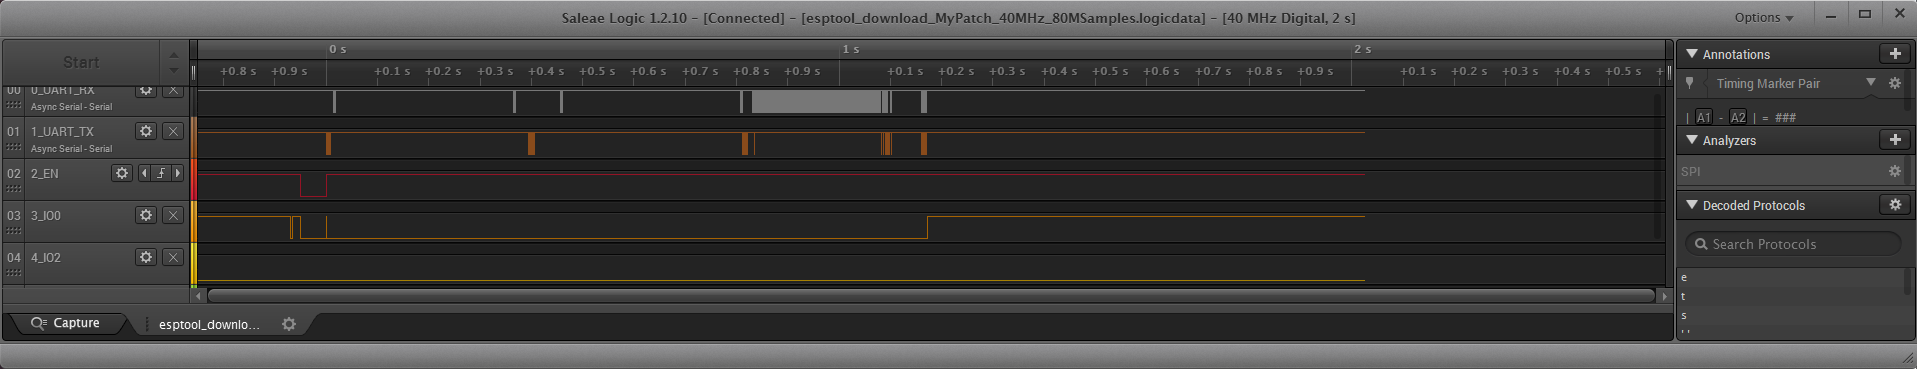Select A2 timing marker

coord(1738,117)
